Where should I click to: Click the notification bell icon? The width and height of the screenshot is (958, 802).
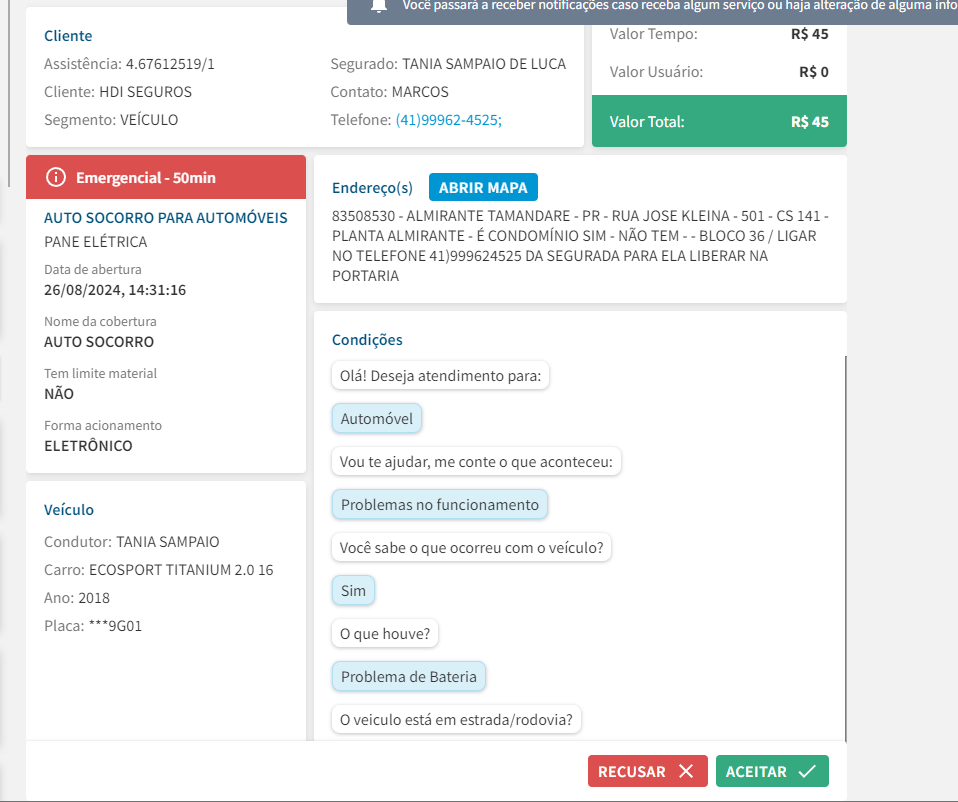coord(378,5)
